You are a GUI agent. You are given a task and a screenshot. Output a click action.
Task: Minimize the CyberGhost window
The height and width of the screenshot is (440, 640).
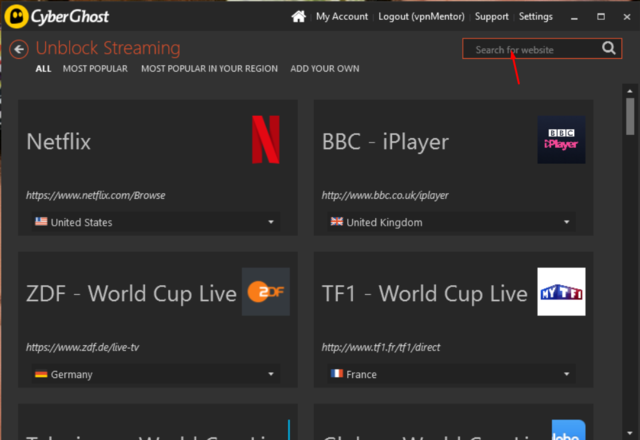574,17
